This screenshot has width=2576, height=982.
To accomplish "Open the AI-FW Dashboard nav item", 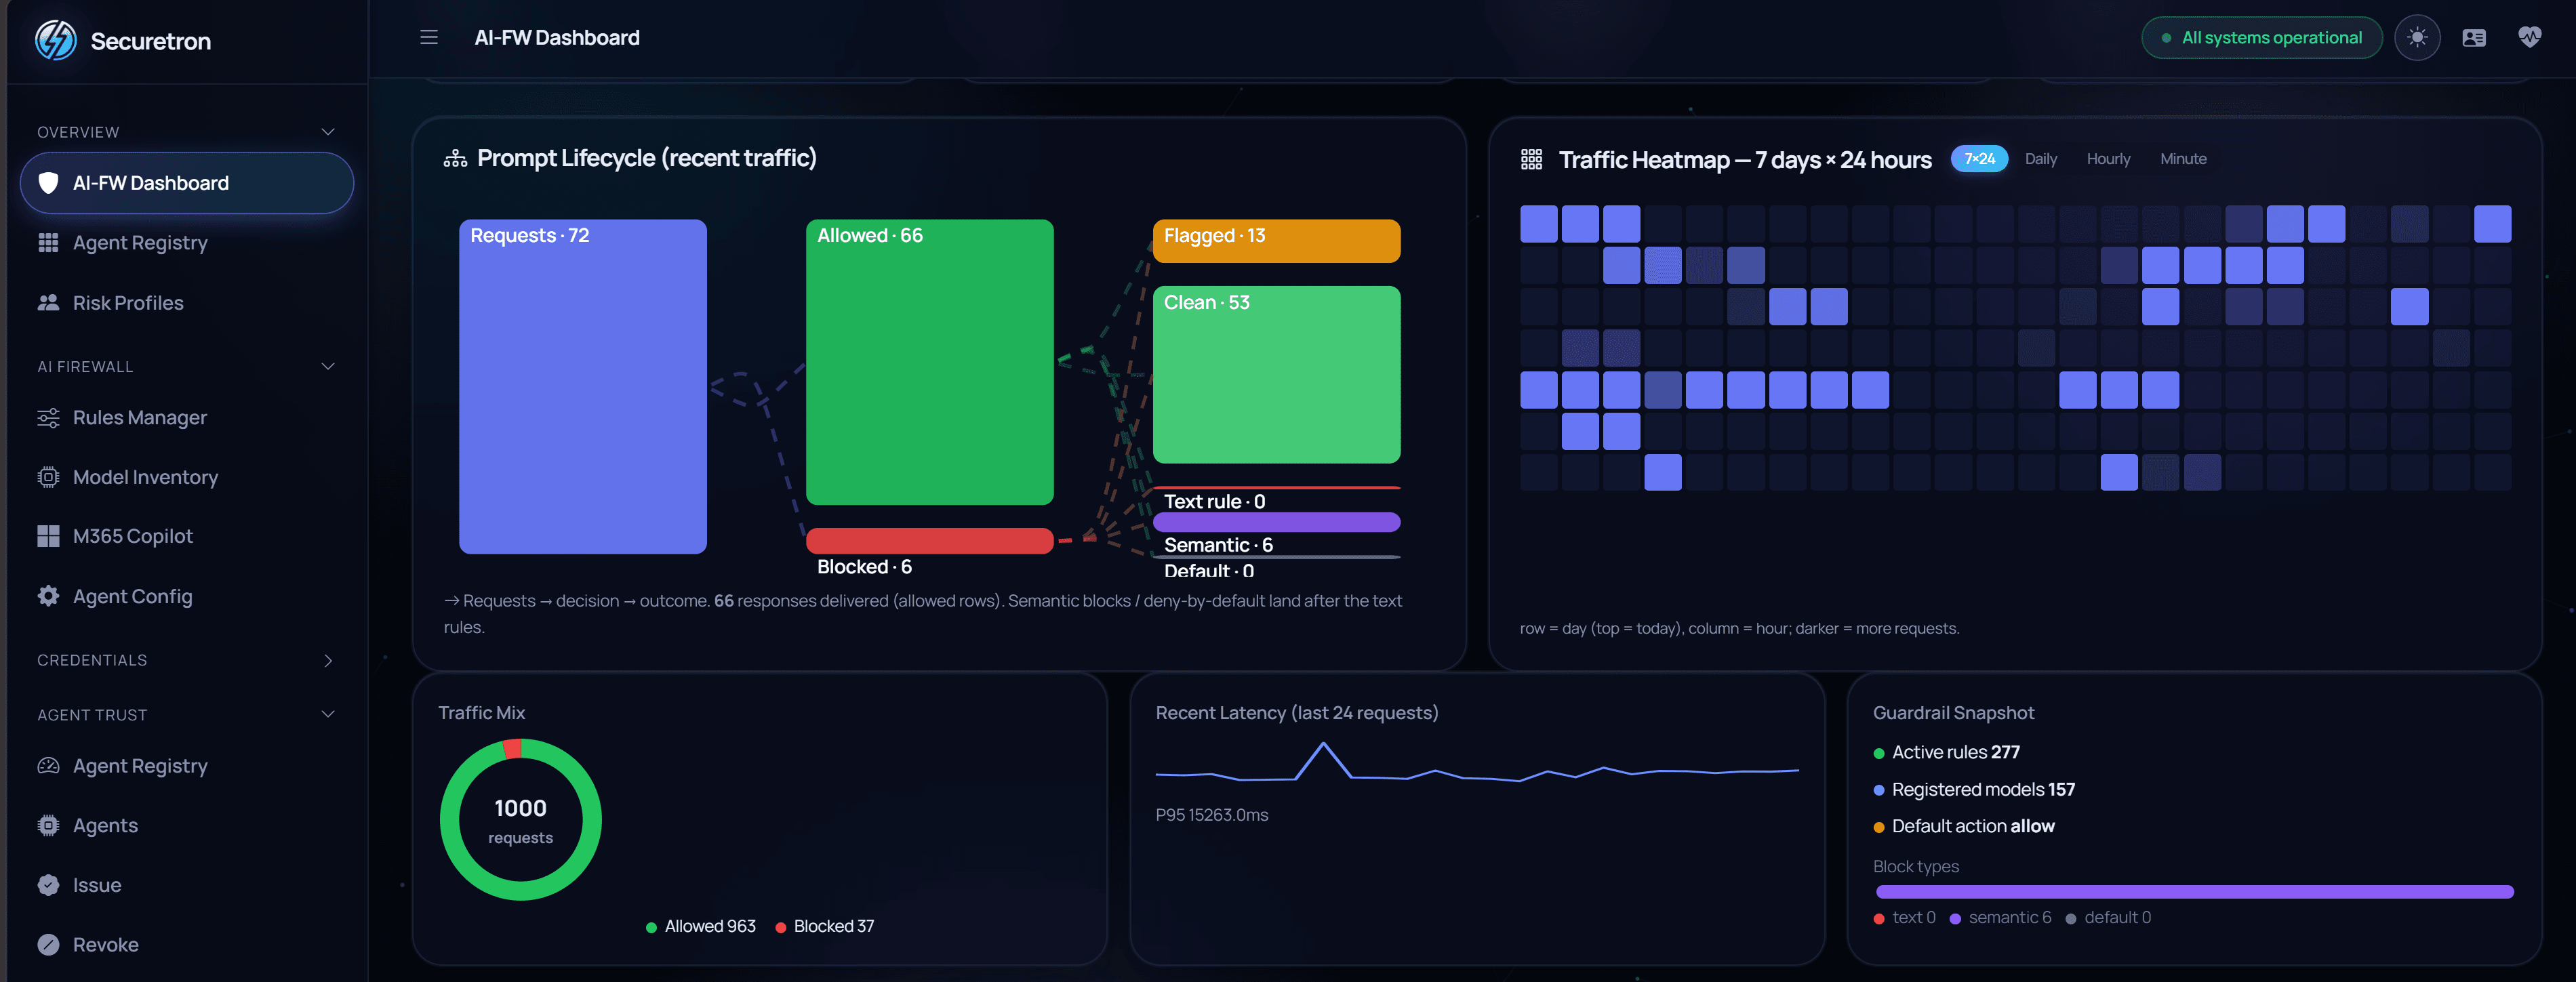I will 187,183.
